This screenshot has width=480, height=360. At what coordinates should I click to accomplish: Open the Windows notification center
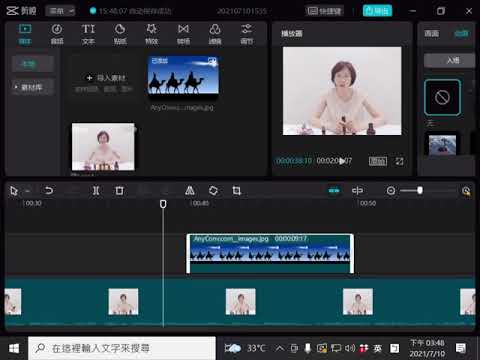[x=461, y=349]
